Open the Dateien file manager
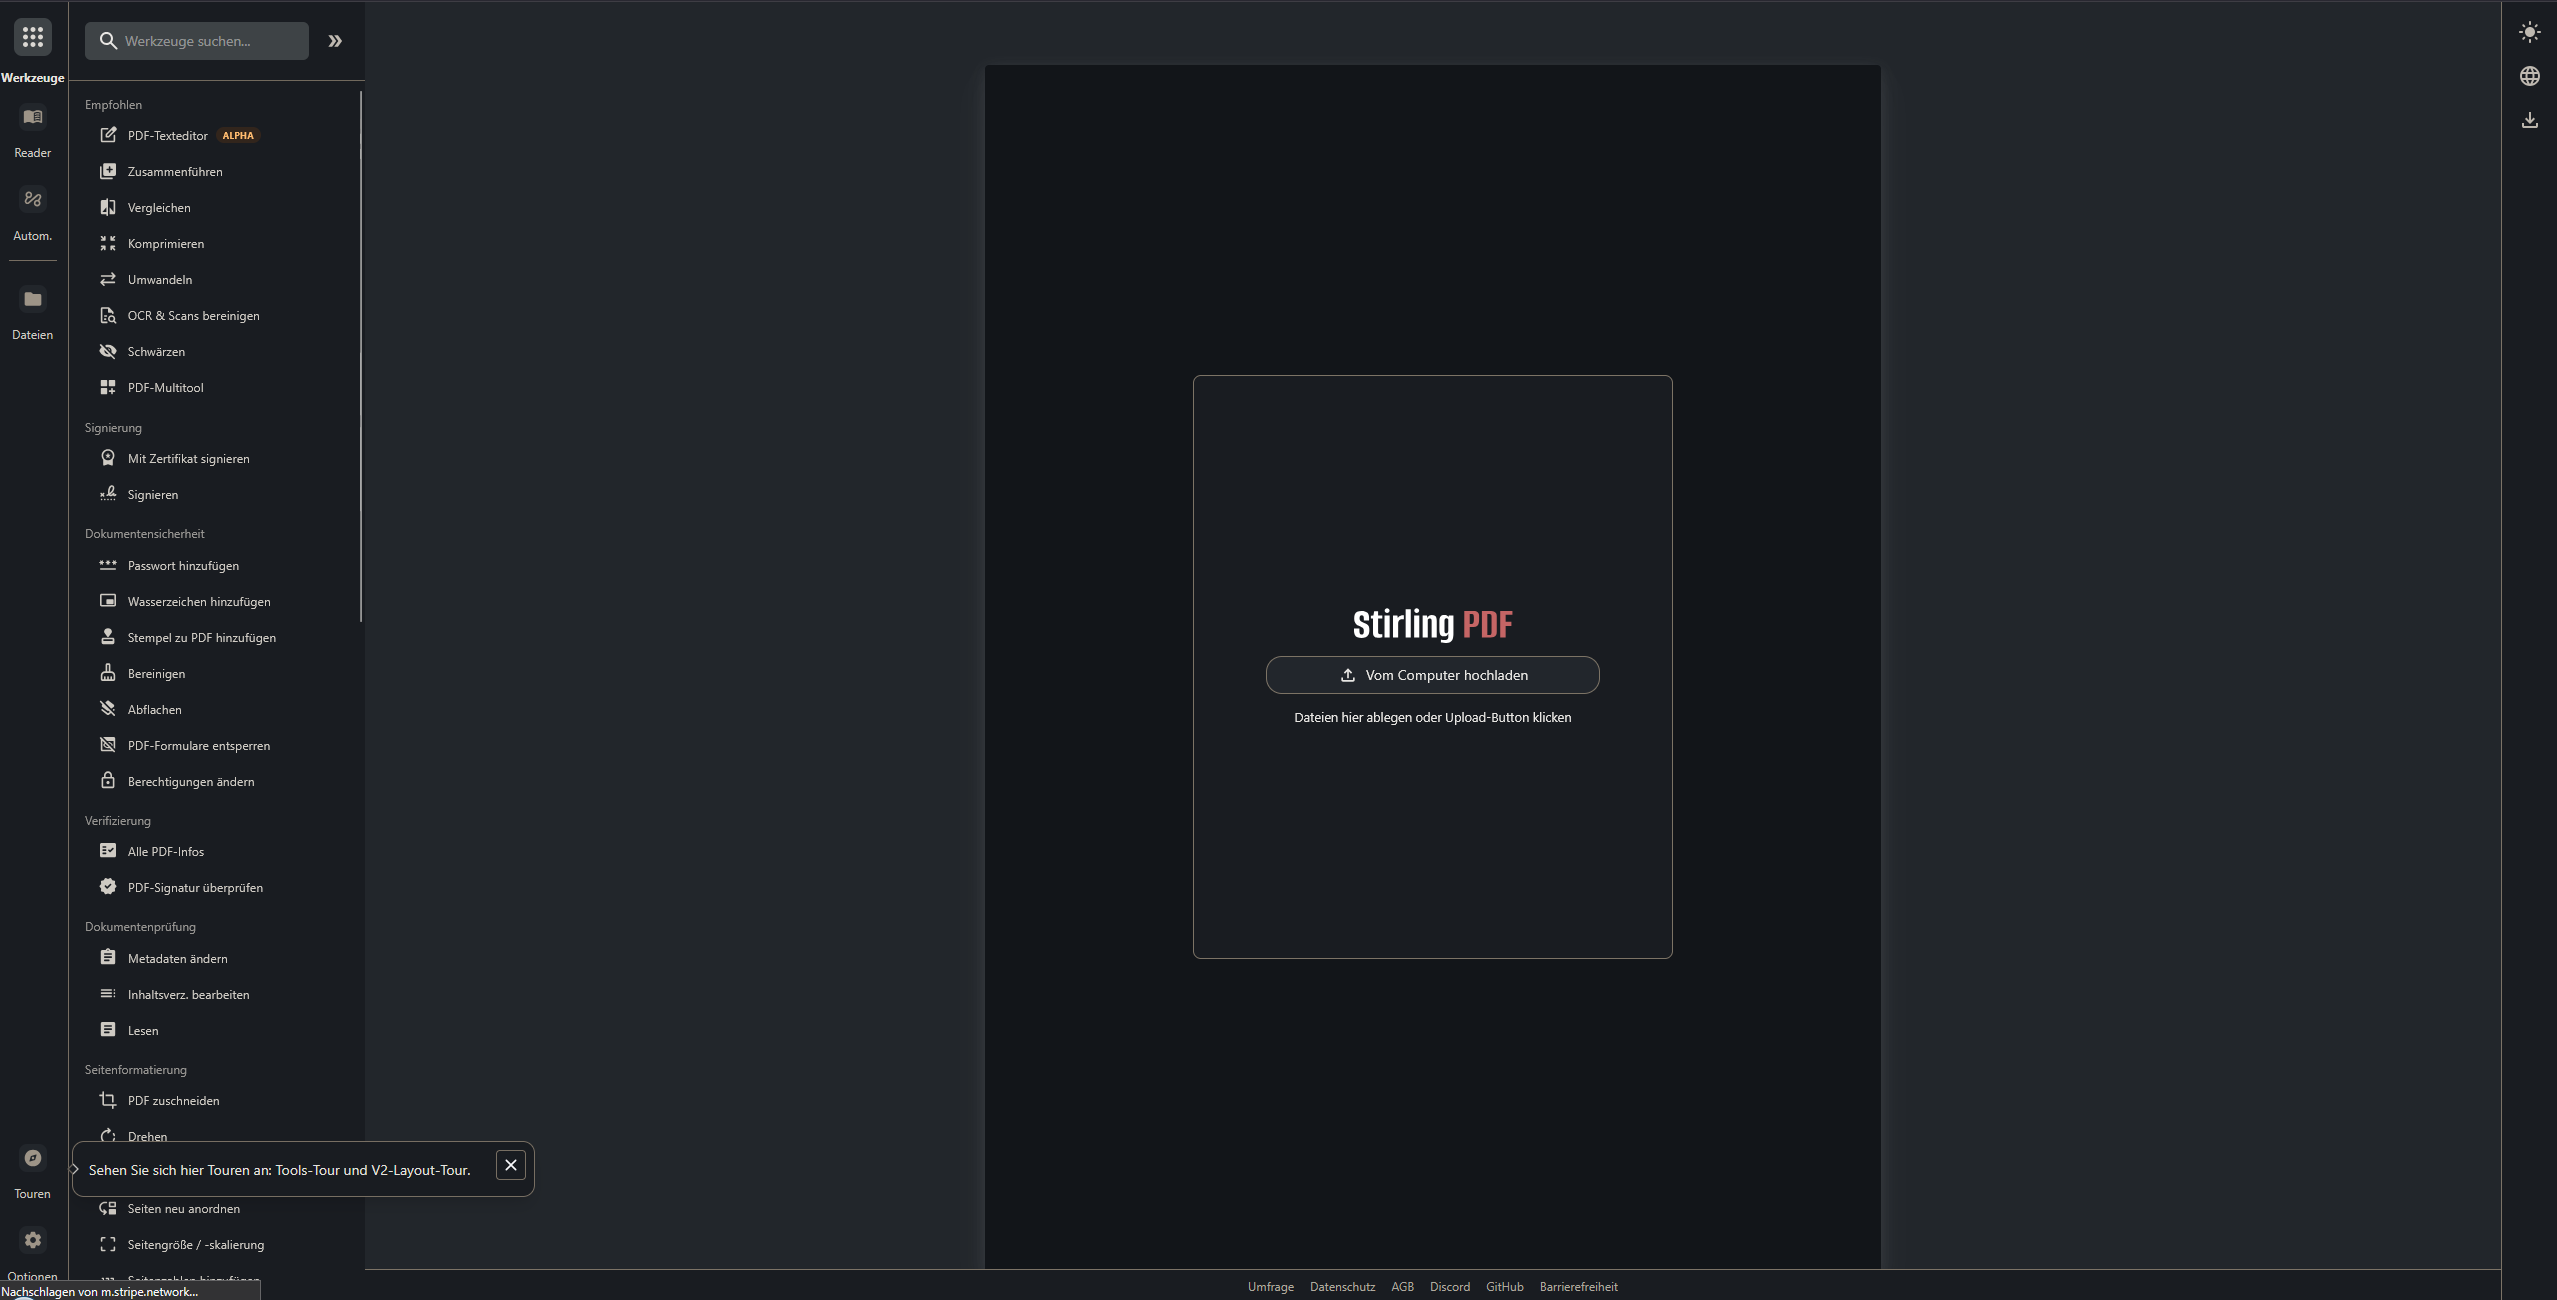This screenshot has height=1300, width=2557. pos(33,300)
